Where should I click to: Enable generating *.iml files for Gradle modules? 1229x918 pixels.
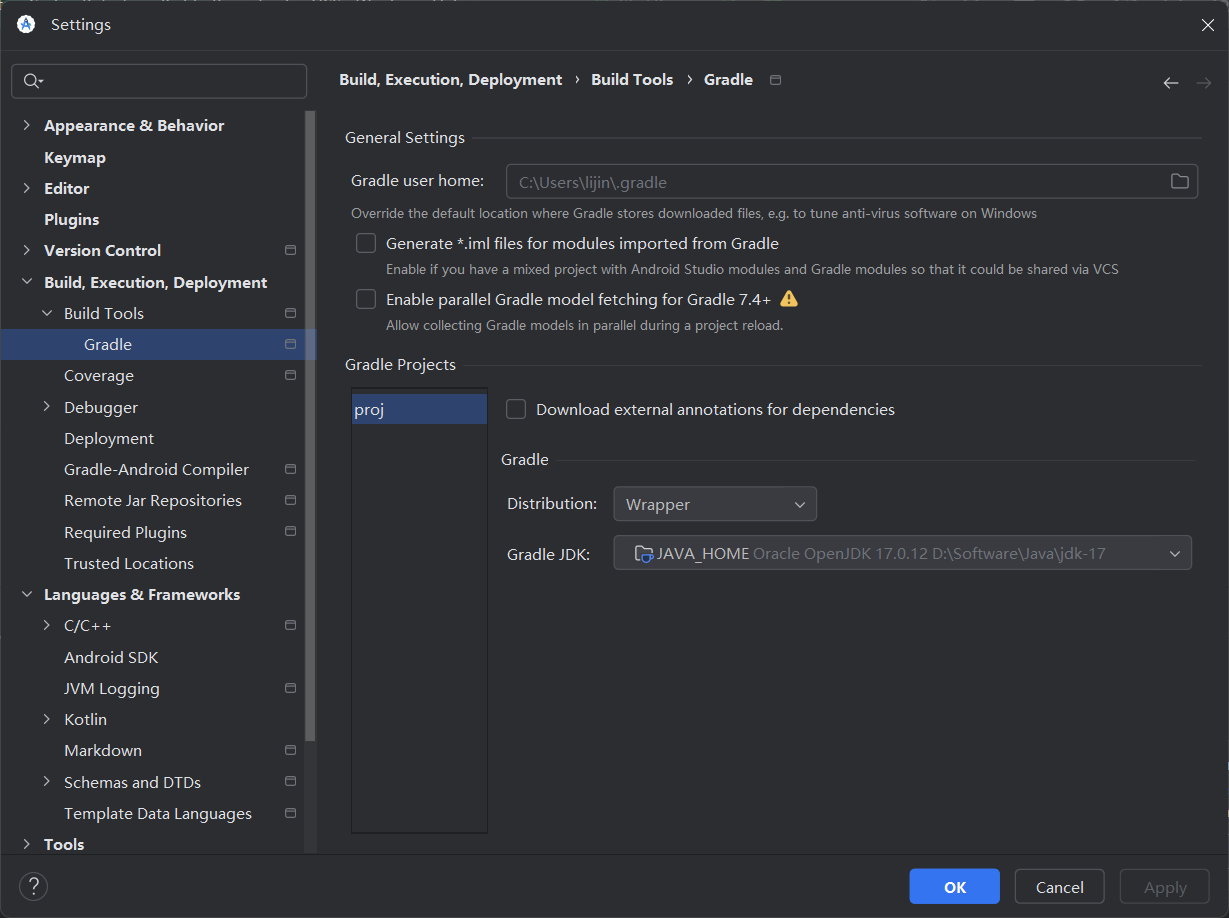[366, 243]
